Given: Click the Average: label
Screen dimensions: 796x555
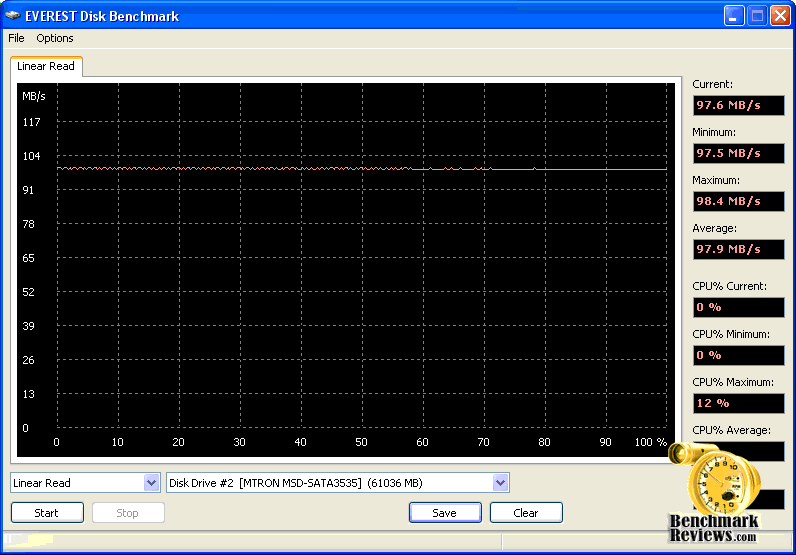Looking at the screenshot, I should click(x=714, y=228).
